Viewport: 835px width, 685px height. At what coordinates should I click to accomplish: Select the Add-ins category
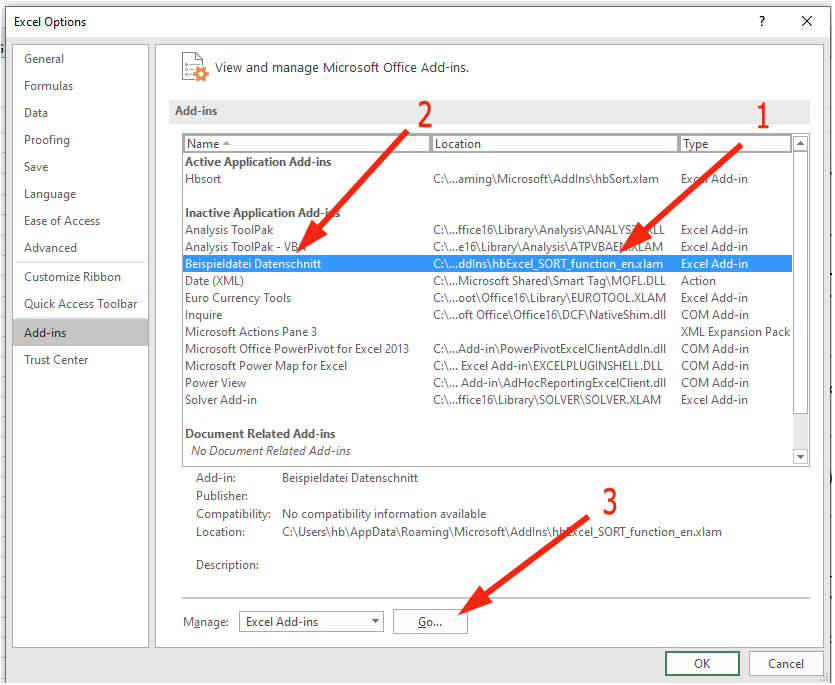pyautogui.click(x=80, y=333)
